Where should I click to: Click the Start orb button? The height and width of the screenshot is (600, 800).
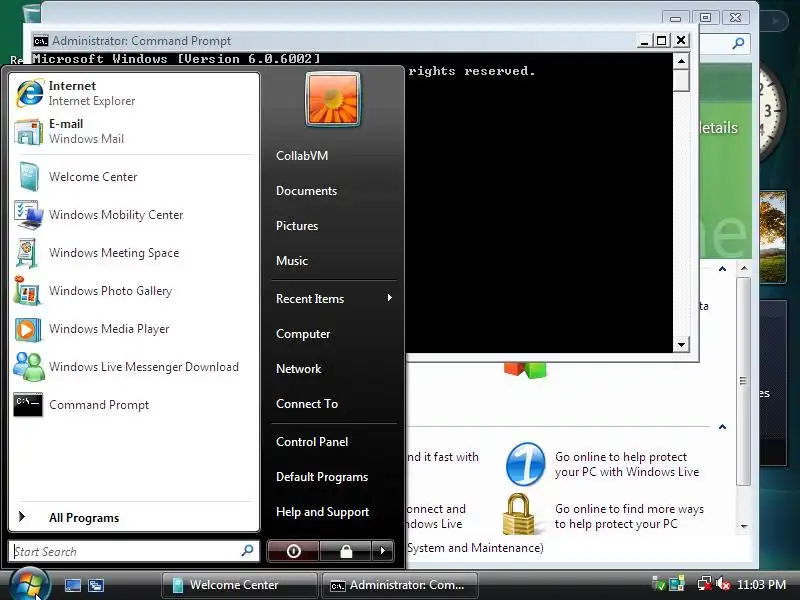[x=29, y=585]
